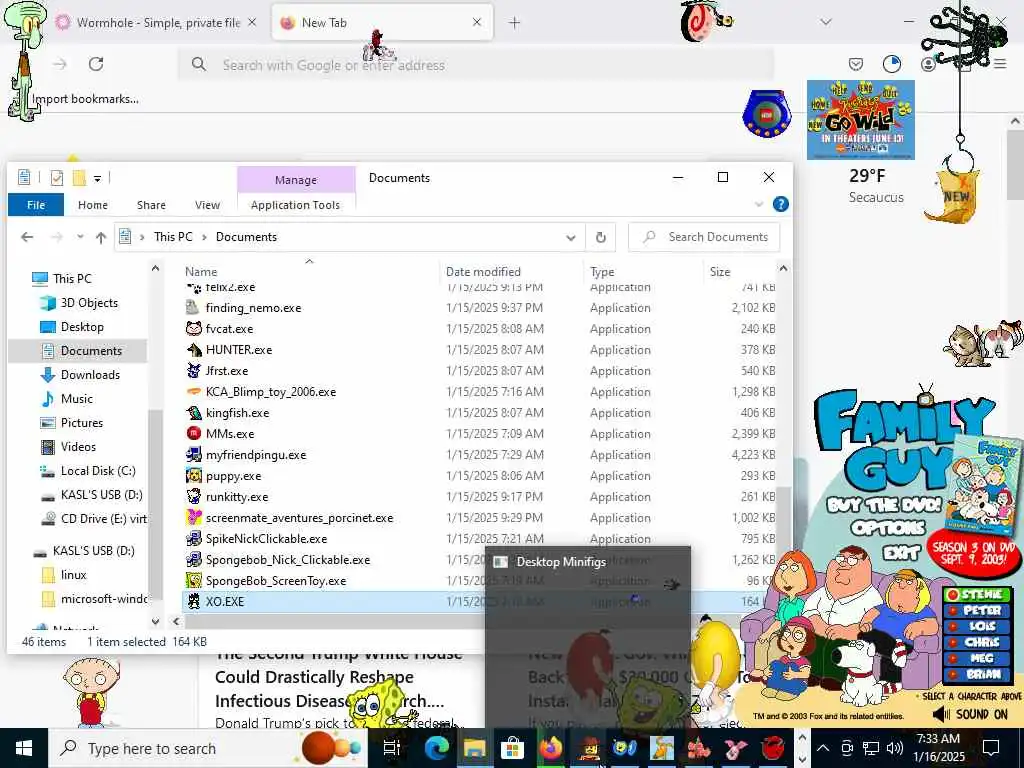
Task: Open Videos in navigation pane
Action: tap(78, 447)
